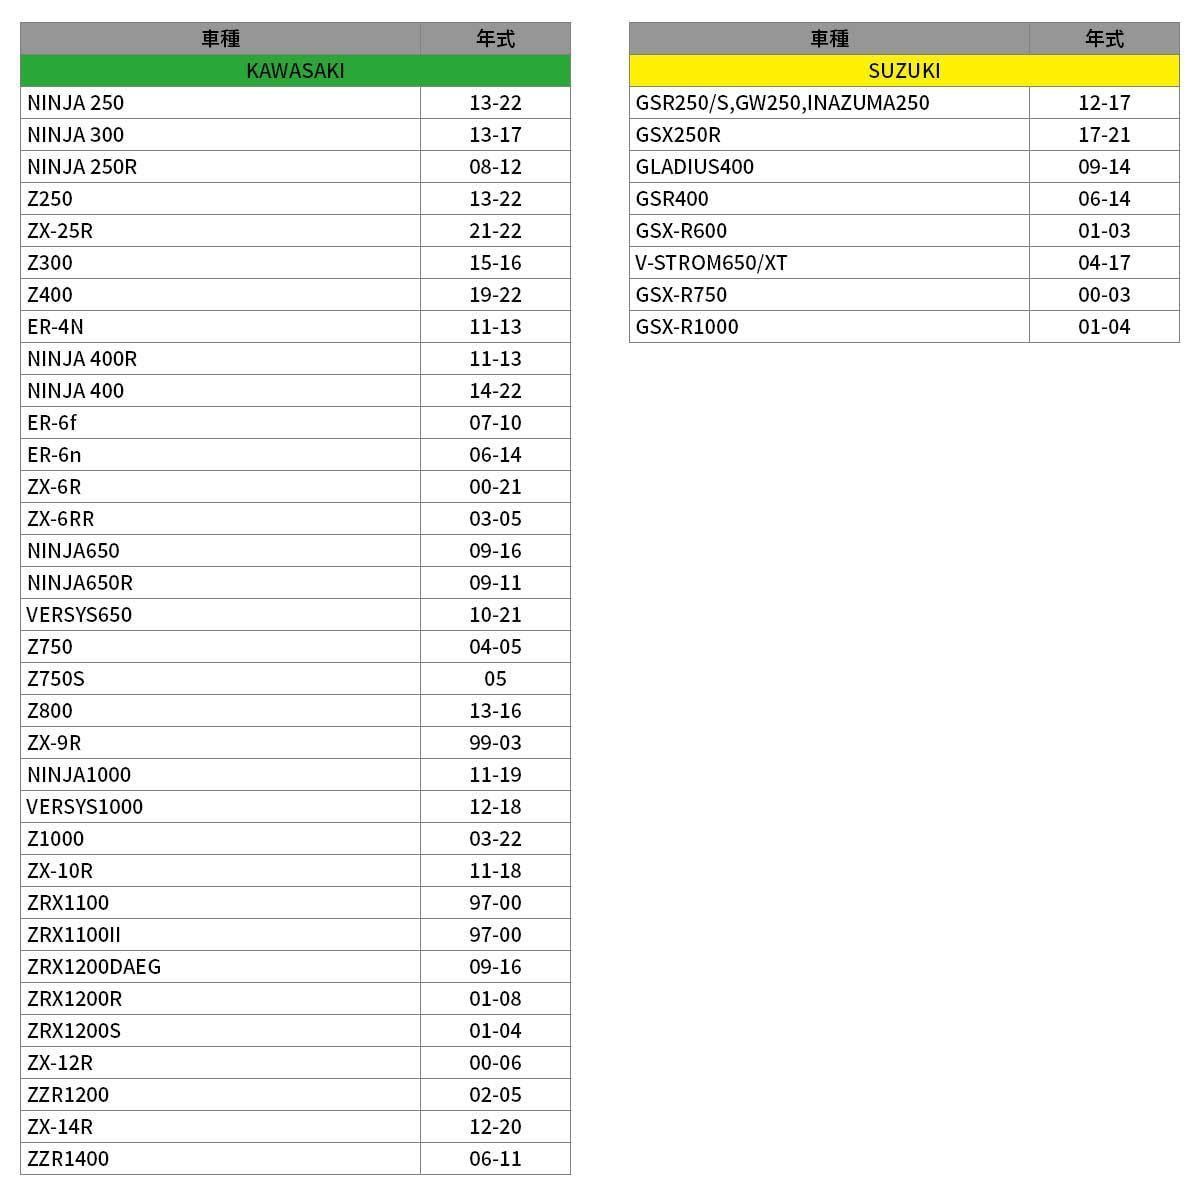Click the ZX-9R model cell
This screenshot has height=1200, width=1200.
tap(220, 743)
